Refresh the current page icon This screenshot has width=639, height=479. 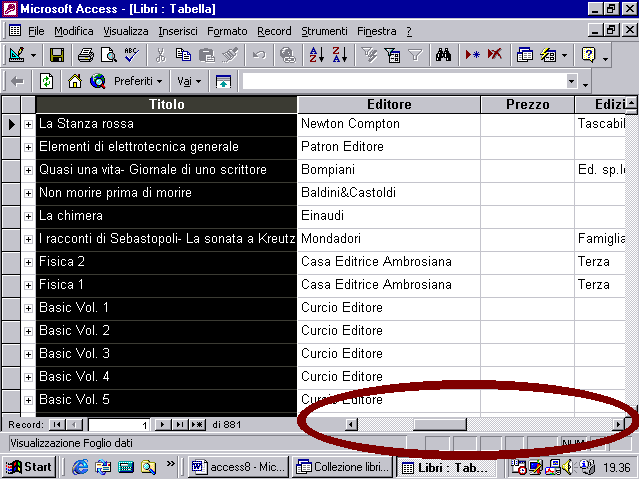[x=46, y=82]
